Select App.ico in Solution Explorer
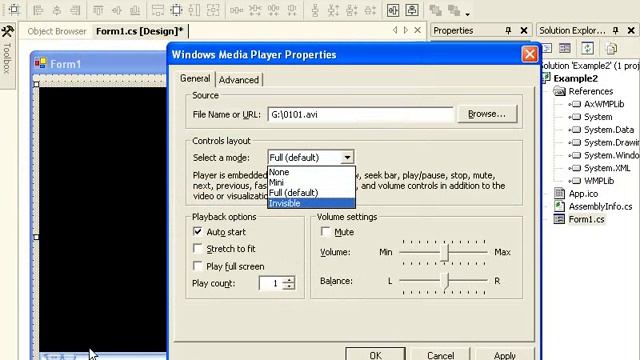This screenshot has height=360, width=640. click(x=583, y=193)
